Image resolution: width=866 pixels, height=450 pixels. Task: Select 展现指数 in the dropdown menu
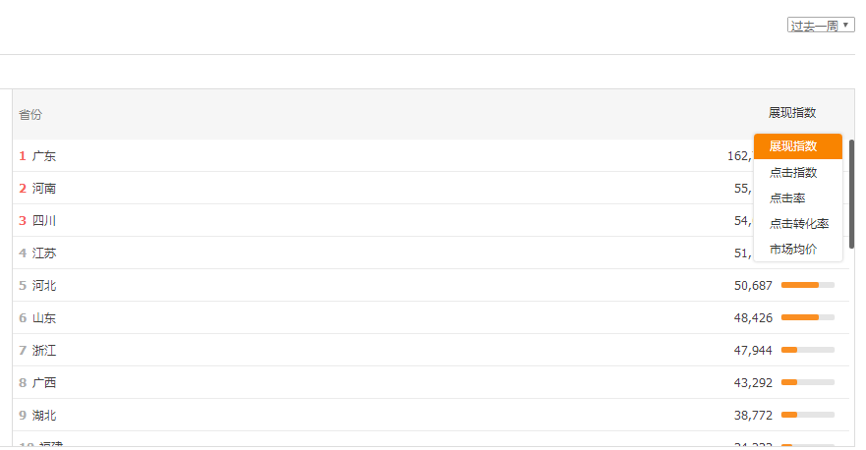[x=793, y=147]
